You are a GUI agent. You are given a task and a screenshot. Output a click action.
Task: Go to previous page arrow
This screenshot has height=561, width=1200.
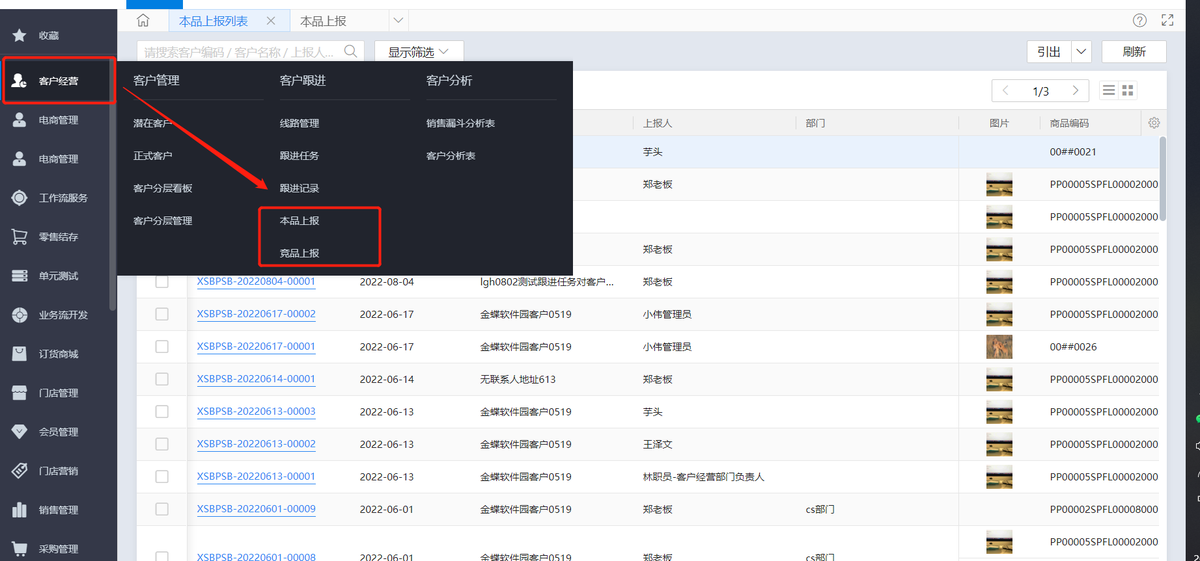1006,91
